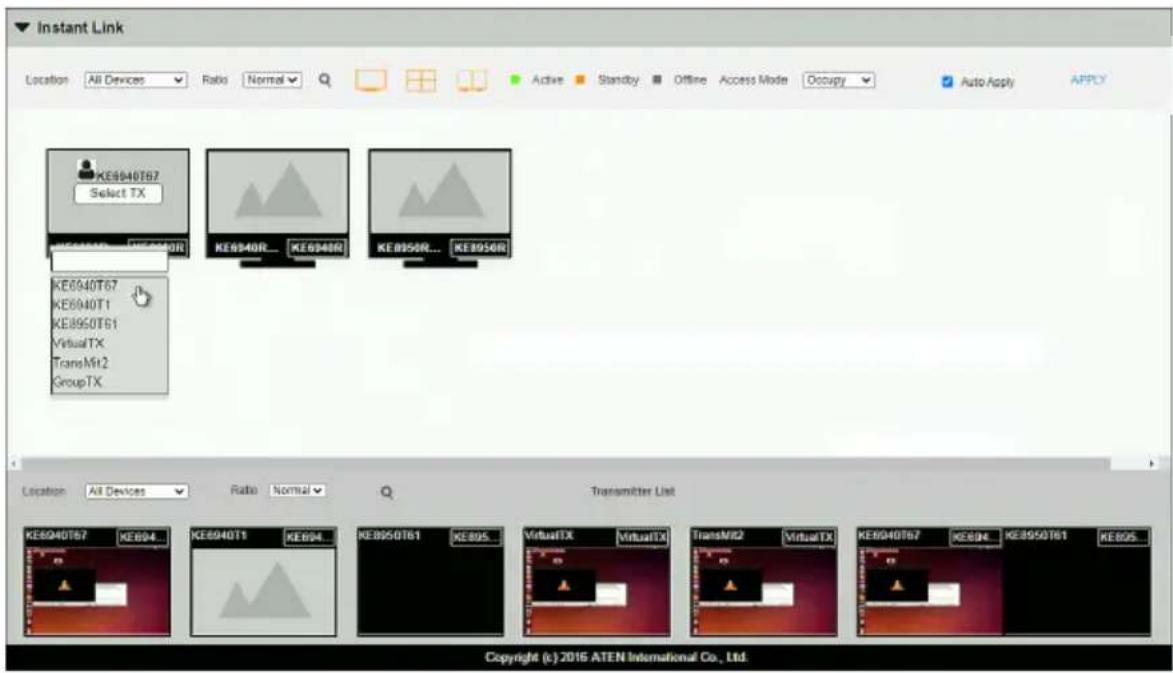Click the horizontal scrollbar track

(565, 464)
